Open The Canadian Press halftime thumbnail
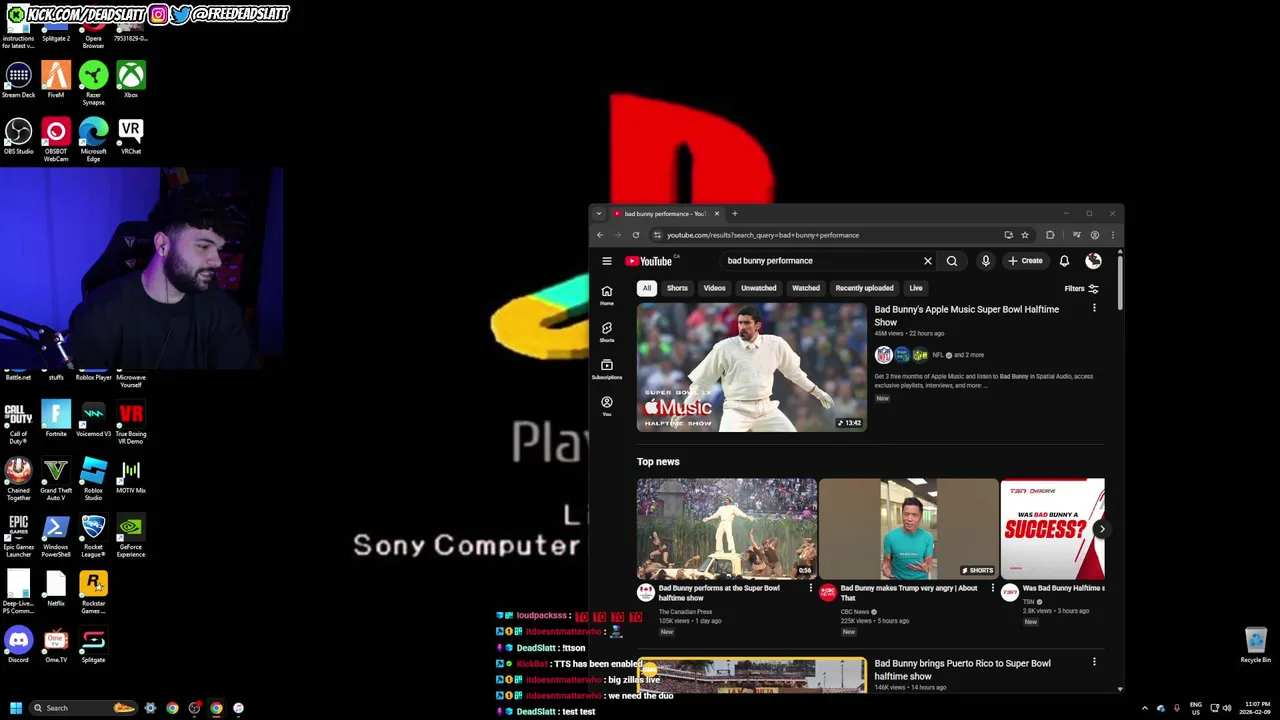 [727, 529]
